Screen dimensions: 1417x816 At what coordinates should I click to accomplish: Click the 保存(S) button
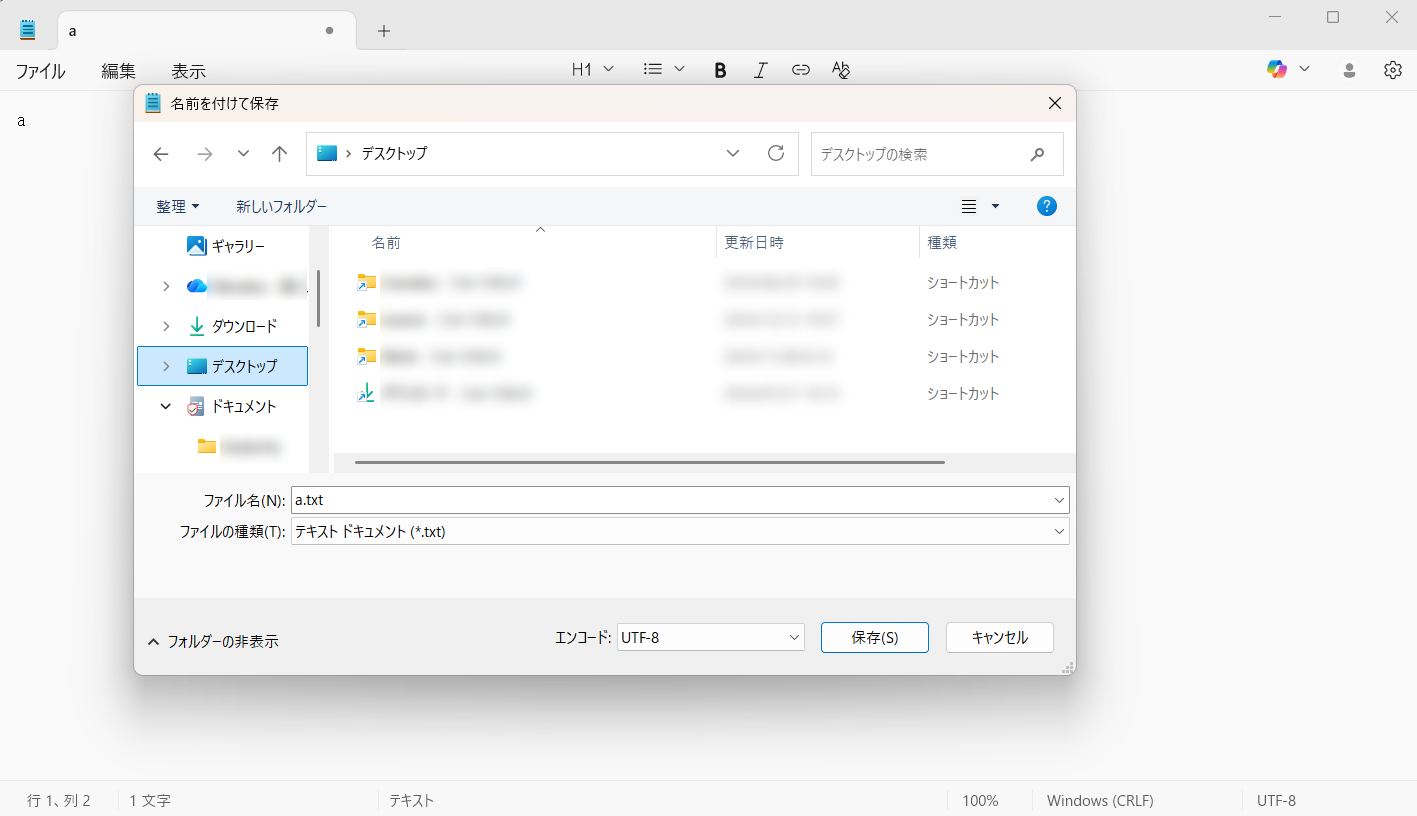875,637
